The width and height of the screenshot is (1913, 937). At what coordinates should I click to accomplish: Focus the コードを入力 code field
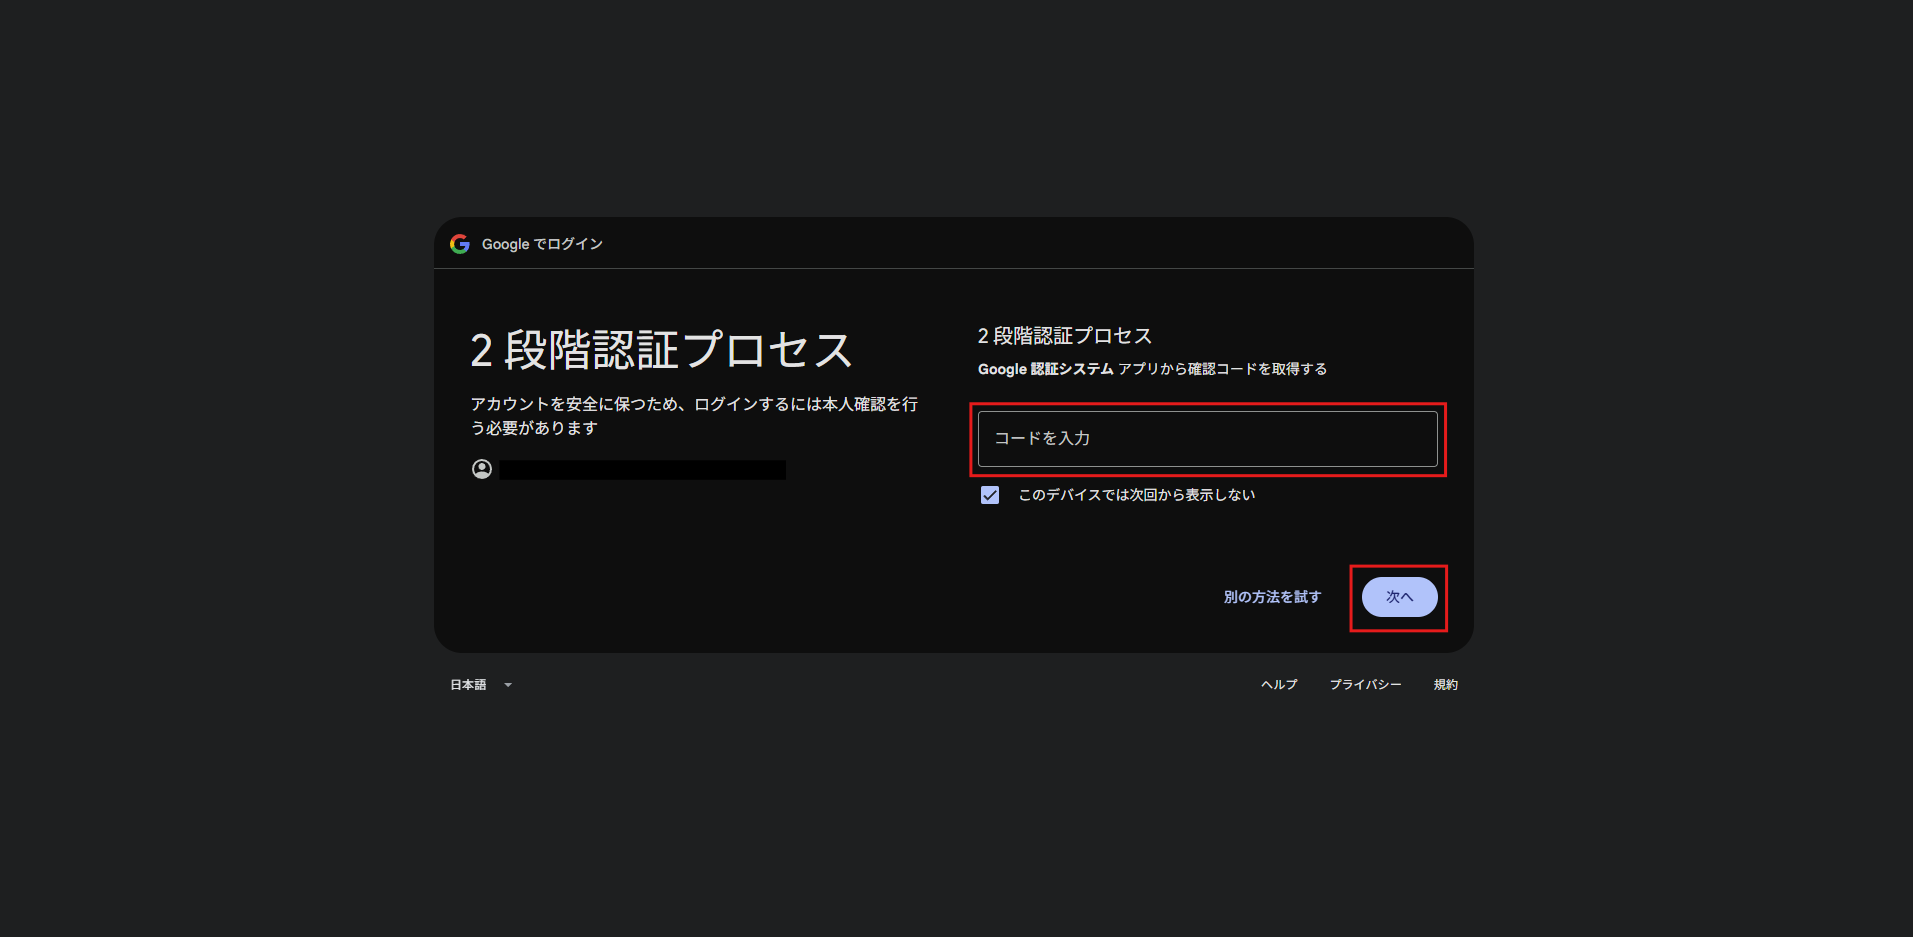(1207, 439)
